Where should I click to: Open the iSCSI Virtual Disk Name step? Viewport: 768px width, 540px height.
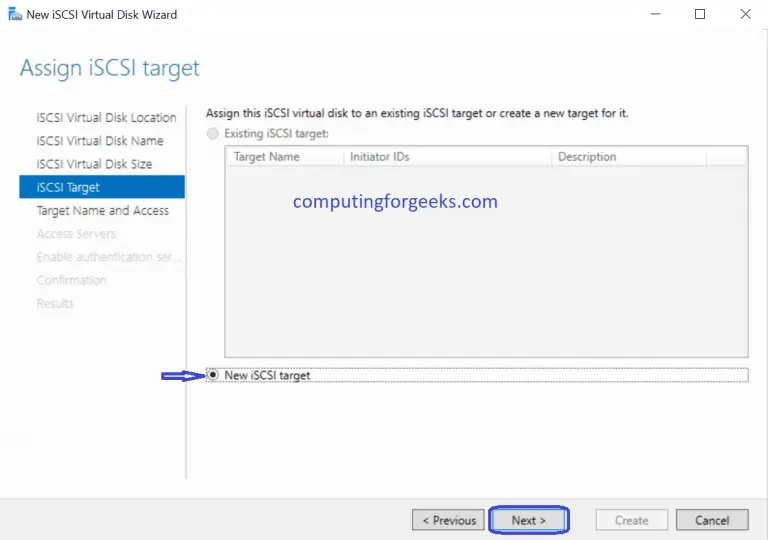(100, 141)
